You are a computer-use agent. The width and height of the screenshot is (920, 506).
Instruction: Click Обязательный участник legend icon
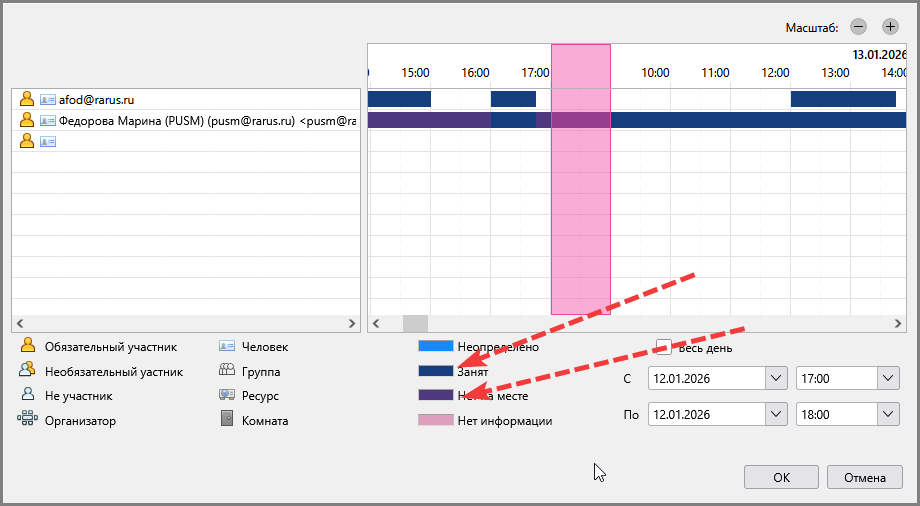(x=27, y=346)
